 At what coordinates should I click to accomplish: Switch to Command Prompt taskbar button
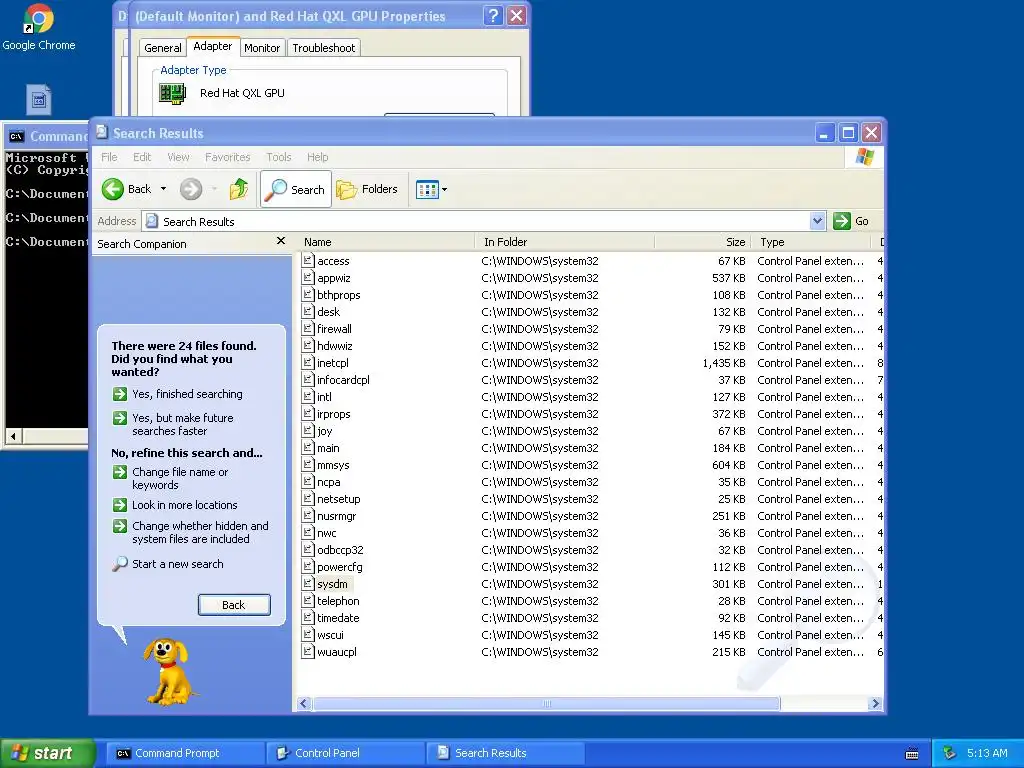(184, 753)
